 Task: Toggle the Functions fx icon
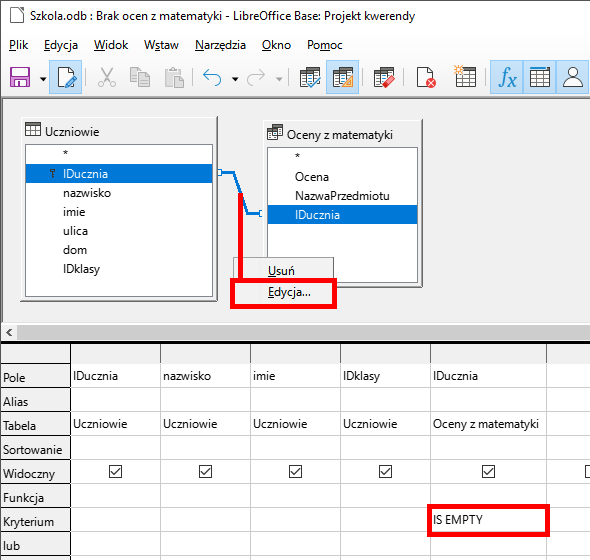tap(506, 77)
